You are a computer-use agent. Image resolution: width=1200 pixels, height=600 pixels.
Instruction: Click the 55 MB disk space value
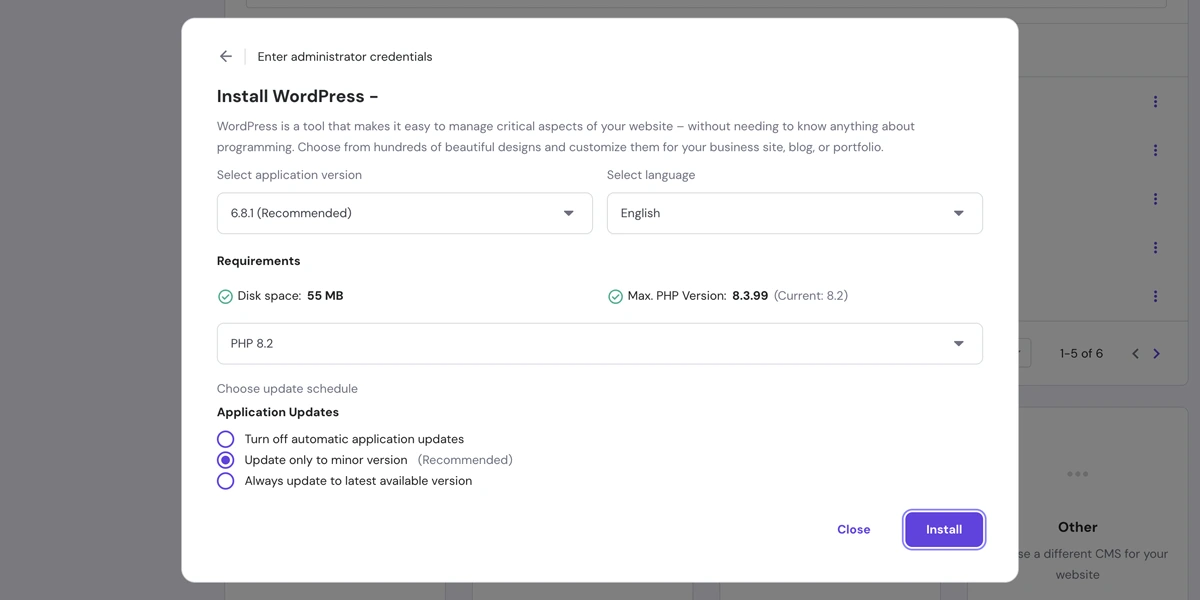pos(325,296)
